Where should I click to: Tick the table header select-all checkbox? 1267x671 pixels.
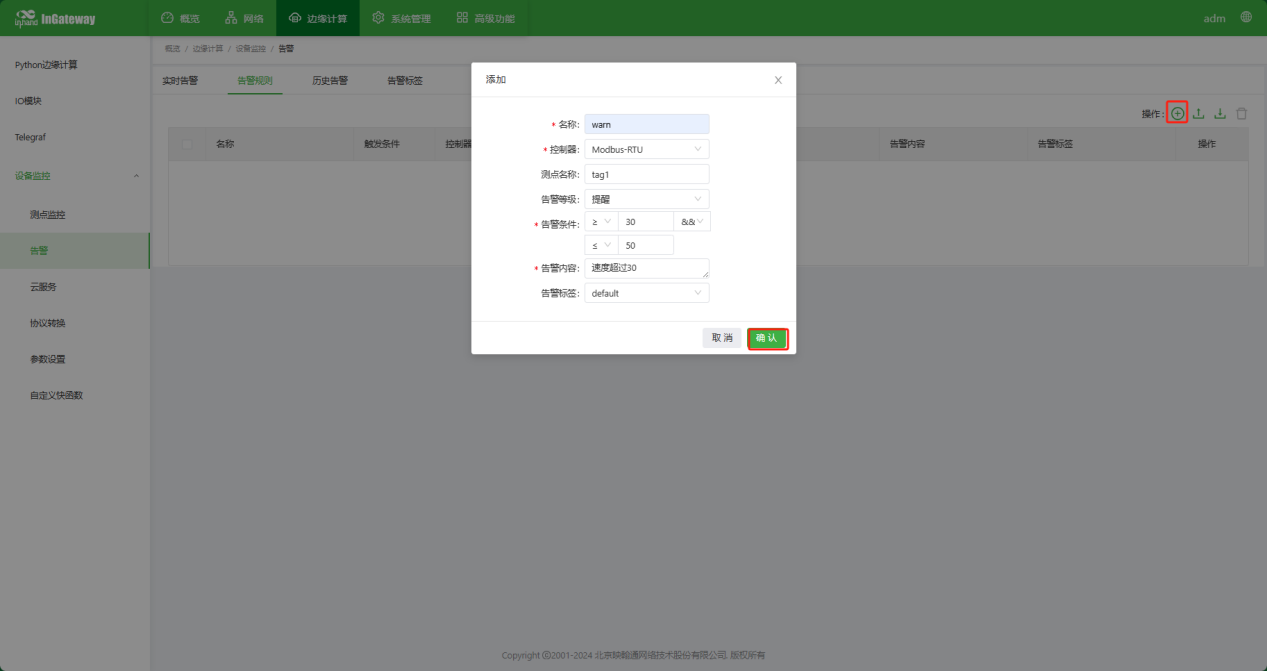click(186, 144)
